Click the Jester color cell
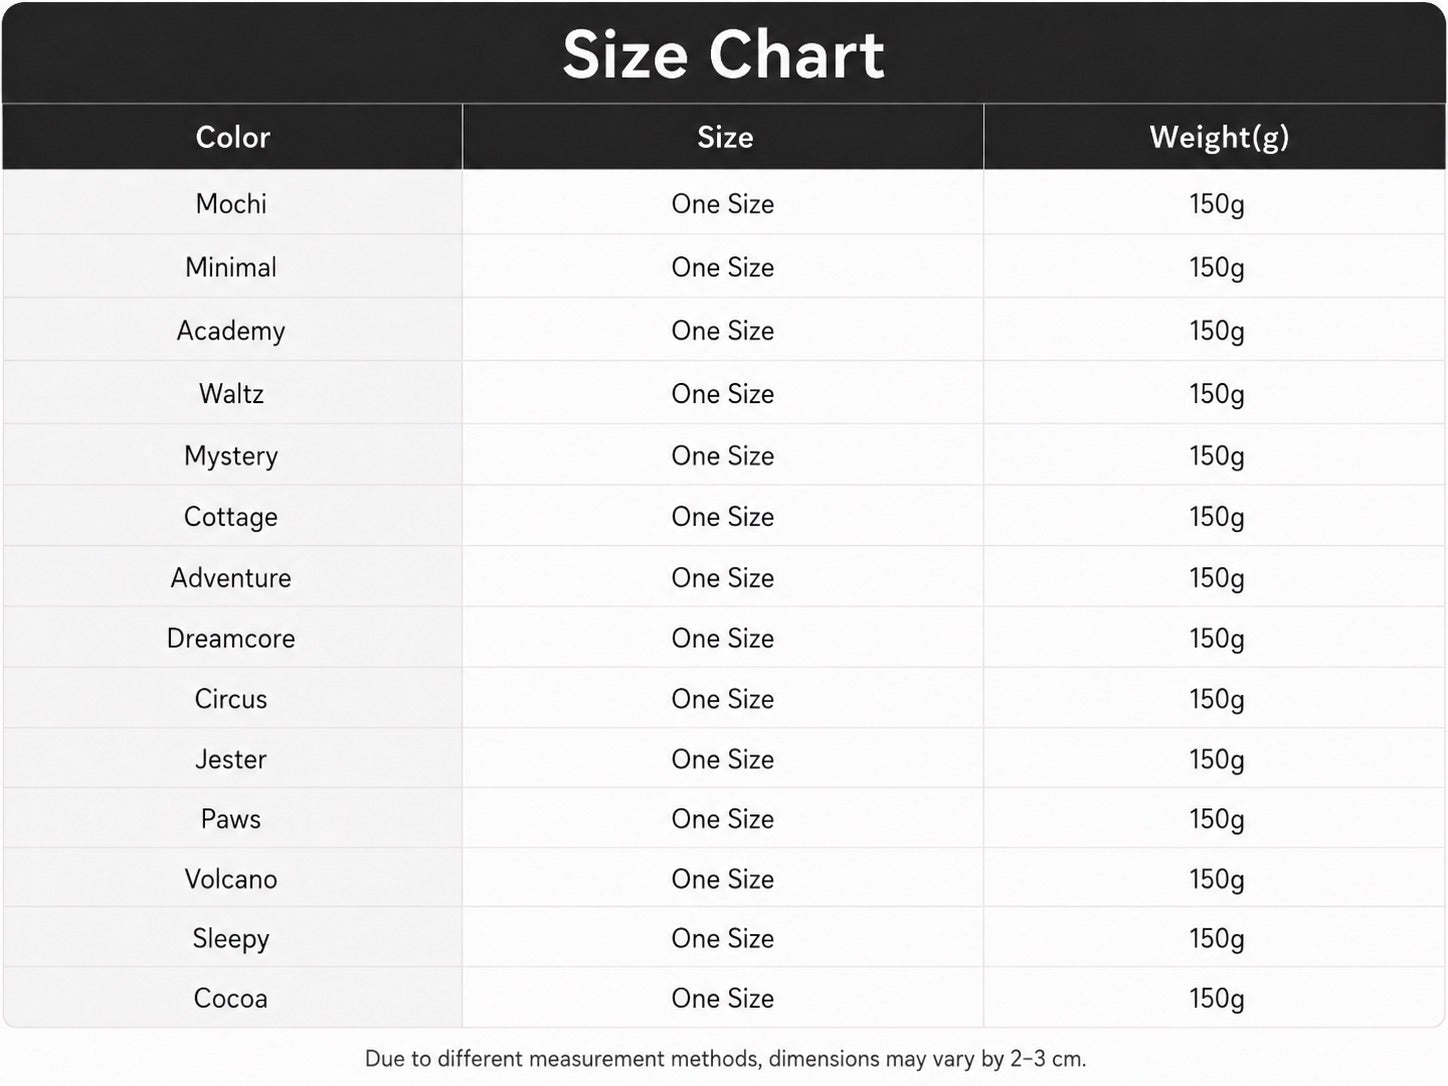The image size is (1448, 1086). (231, 759)
